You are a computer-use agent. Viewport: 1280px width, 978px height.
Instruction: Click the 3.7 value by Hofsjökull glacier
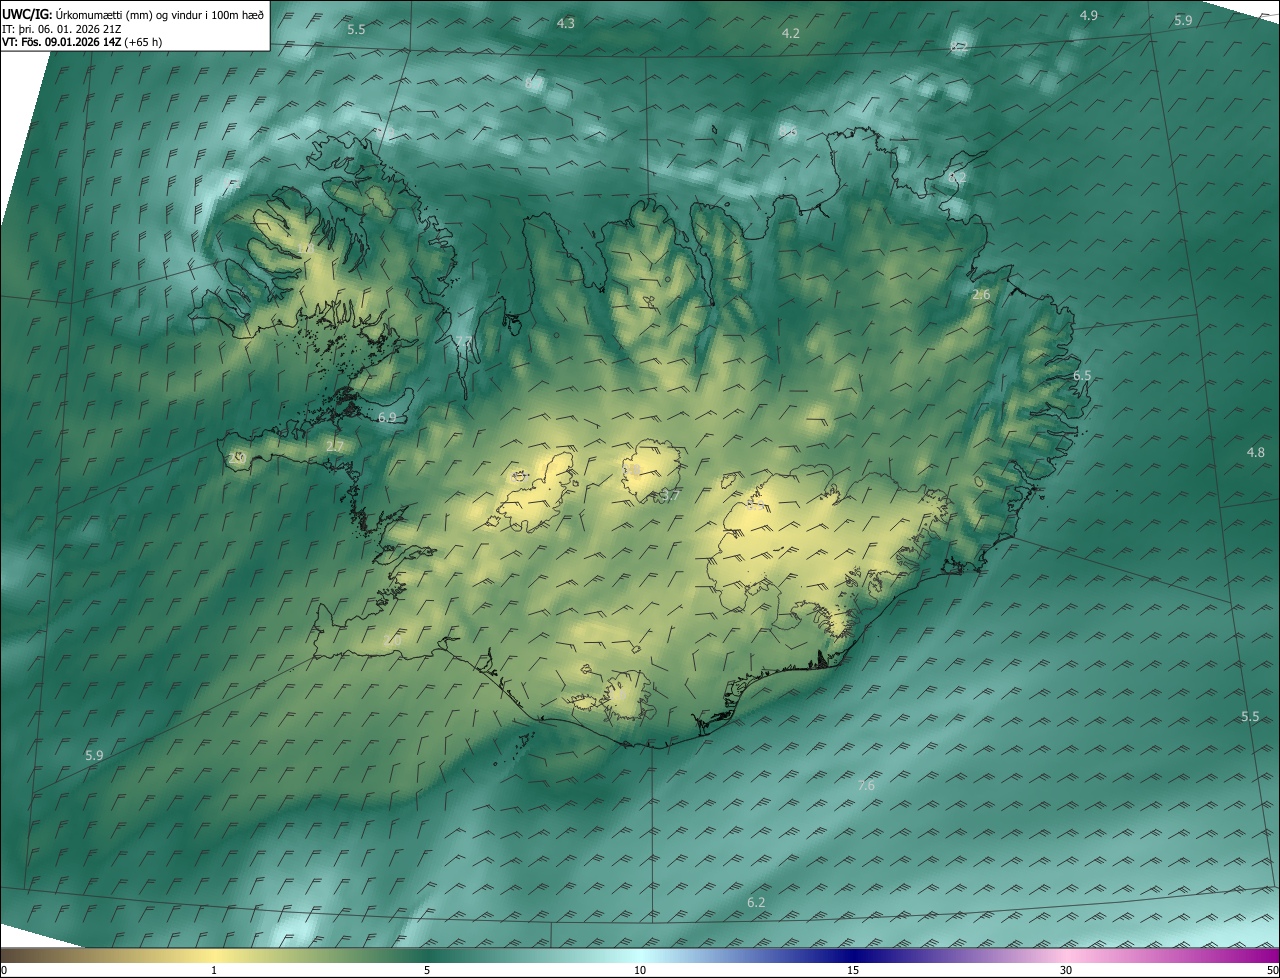point(670,495)
